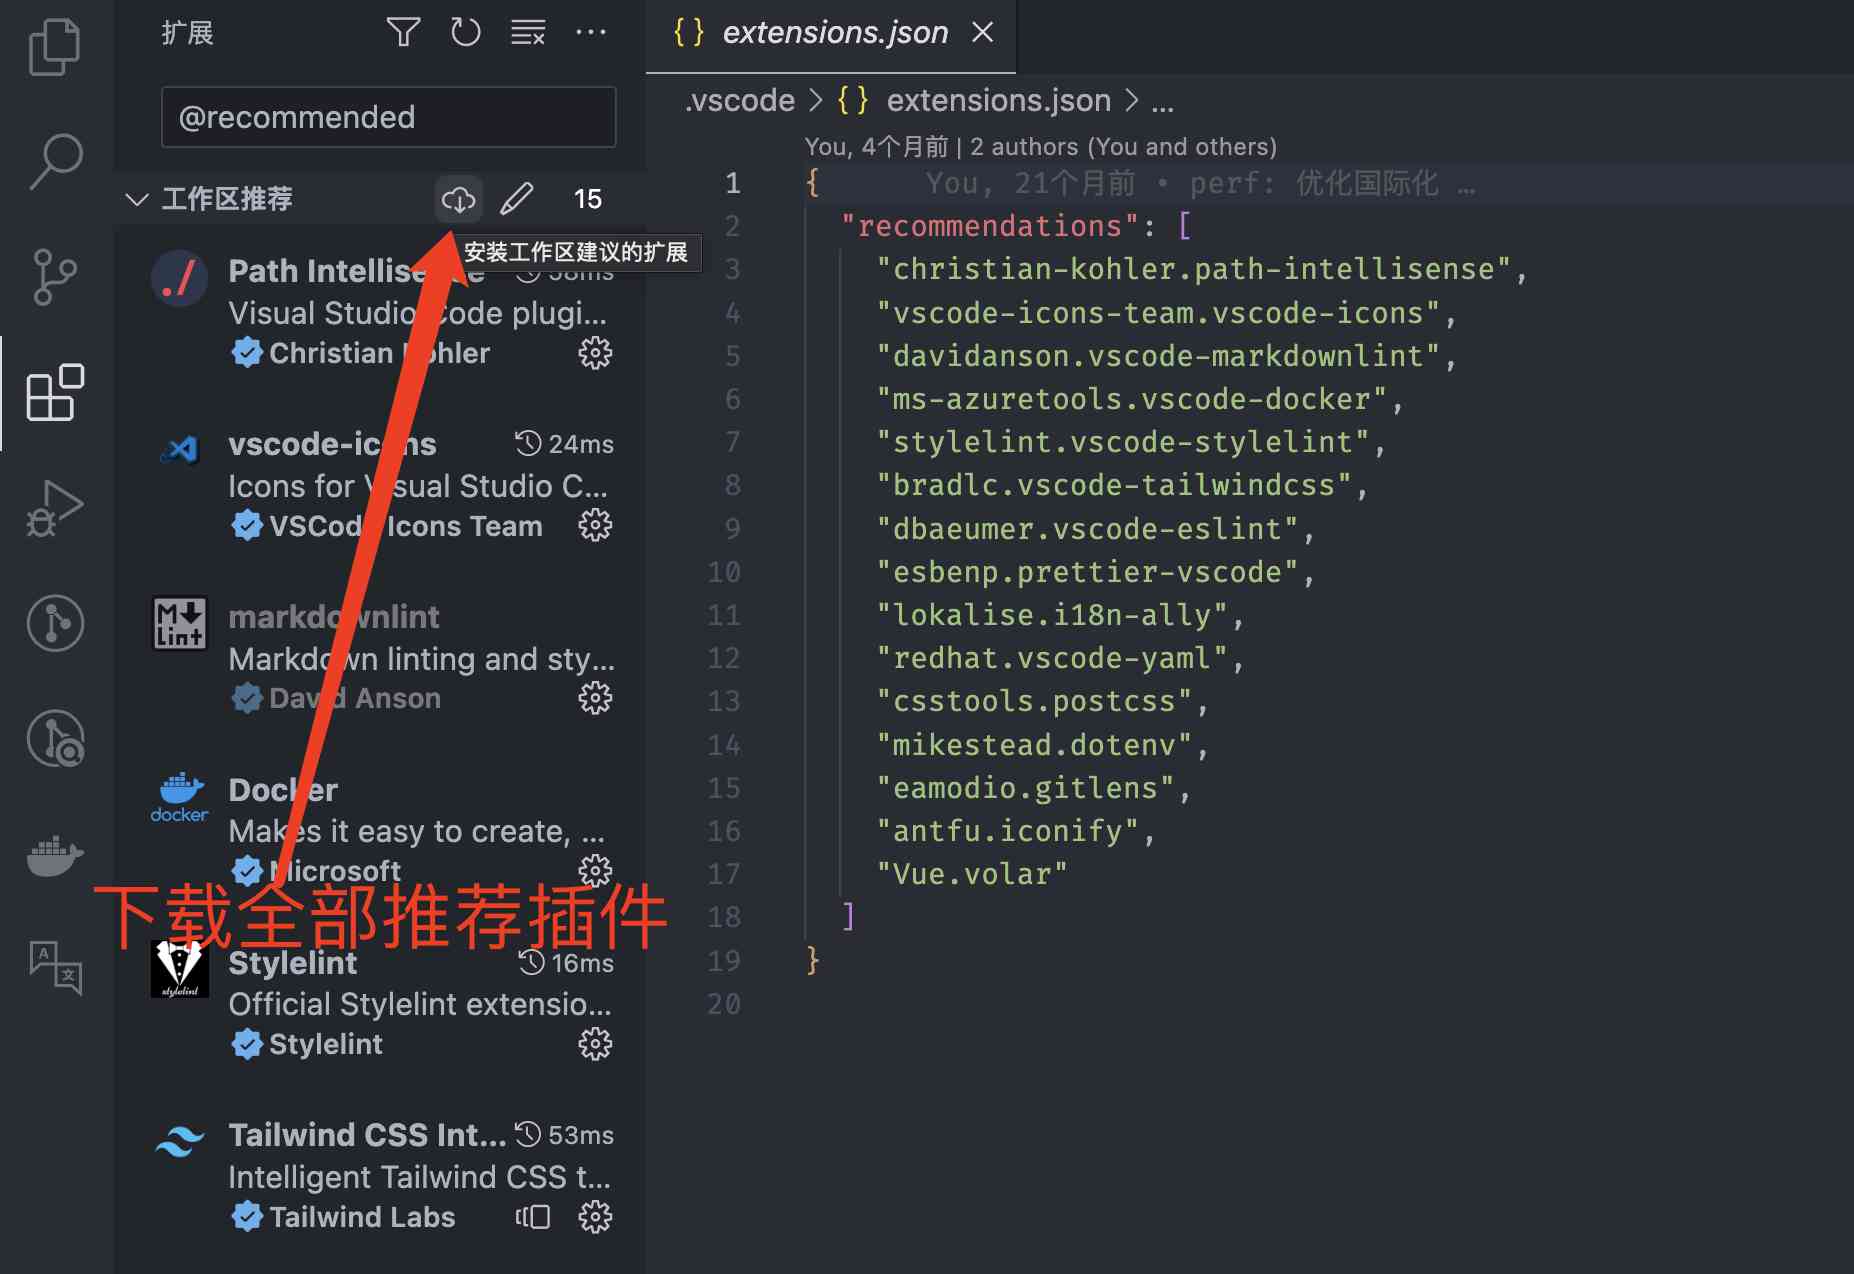Open the extensions panel more actions menu
The height and width of the screenshot is (1274, 1854).
[x=591, y=33]
